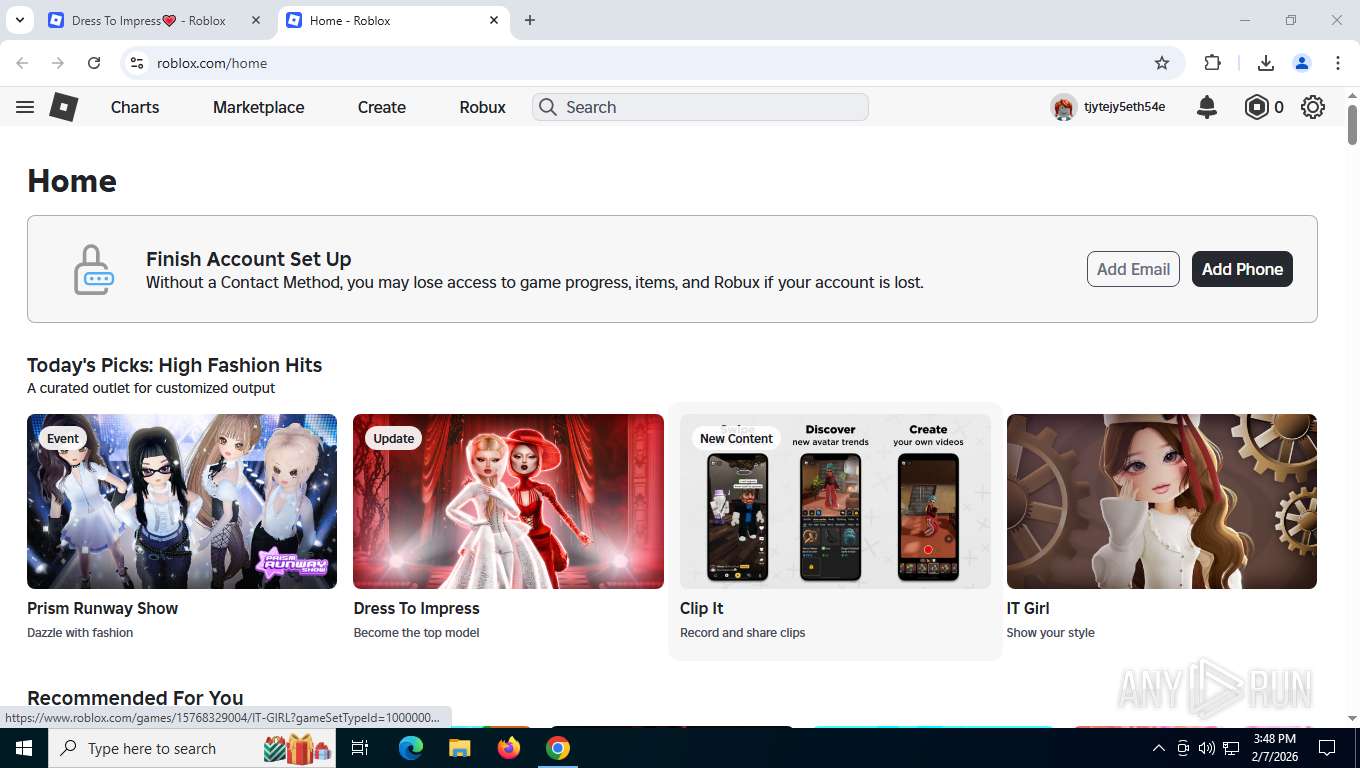Switch to Dress To Impress browser tab
Image resolution: width=1360 pixels, height=768 pixels.
coord(148,20)
